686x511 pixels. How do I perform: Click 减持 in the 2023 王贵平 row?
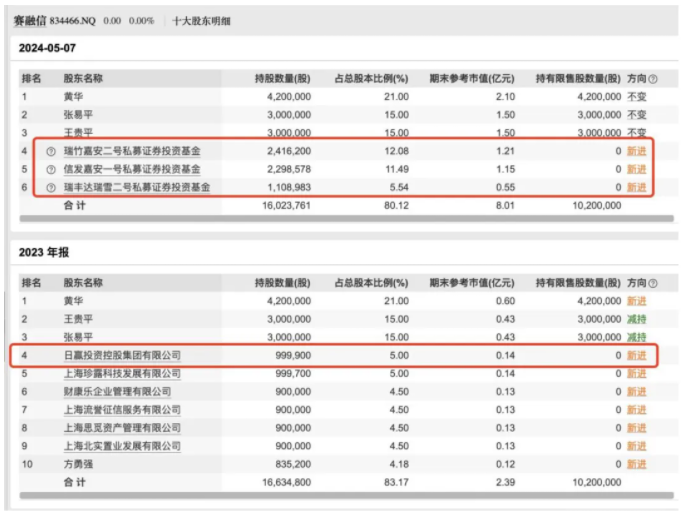click(637, 319)
